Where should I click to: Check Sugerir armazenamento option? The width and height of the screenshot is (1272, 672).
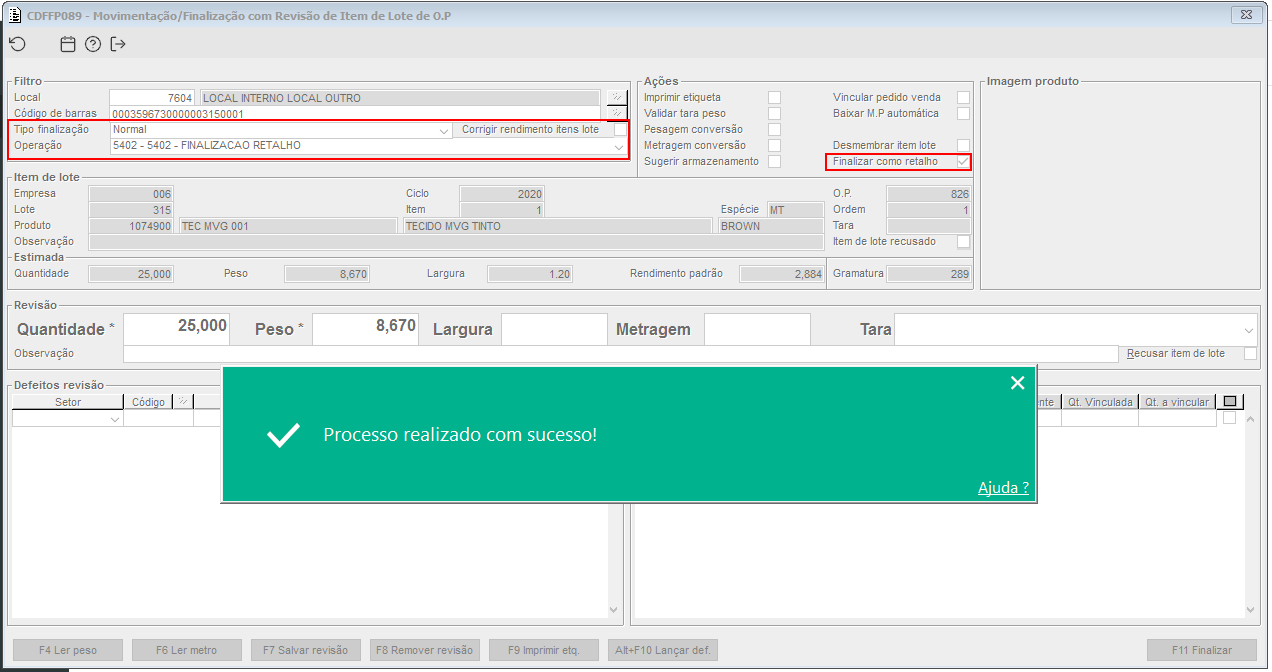[774, 161]
